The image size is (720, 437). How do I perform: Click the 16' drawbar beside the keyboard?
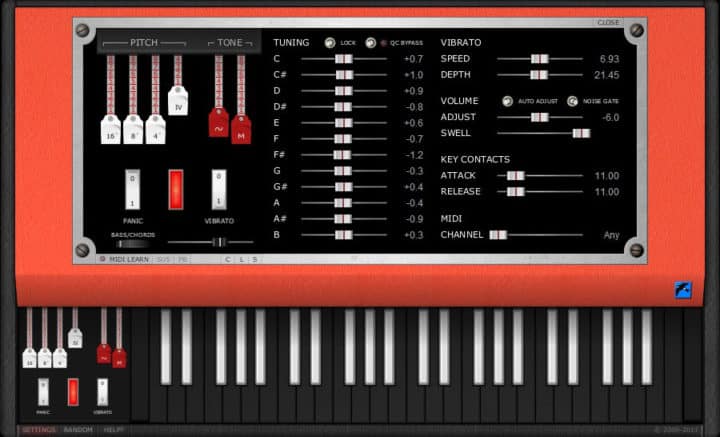[29, 358]
